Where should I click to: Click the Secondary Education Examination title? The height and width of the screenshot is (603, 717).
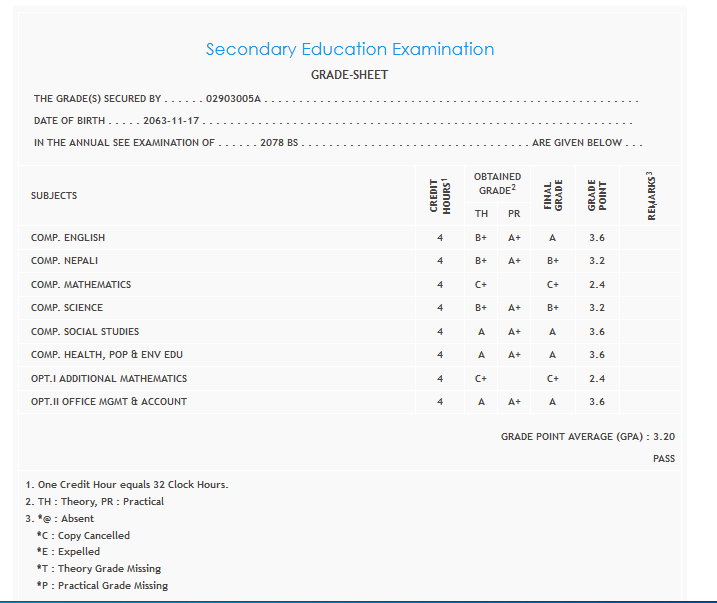click(349, 49)
